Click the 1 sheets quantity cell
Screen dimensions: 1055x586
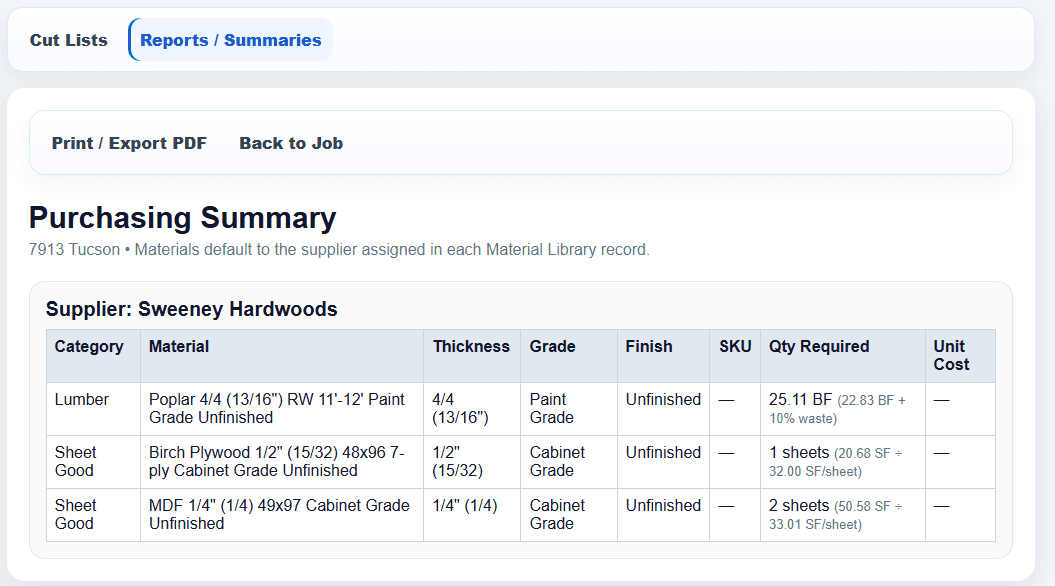(x=843, y=462)
